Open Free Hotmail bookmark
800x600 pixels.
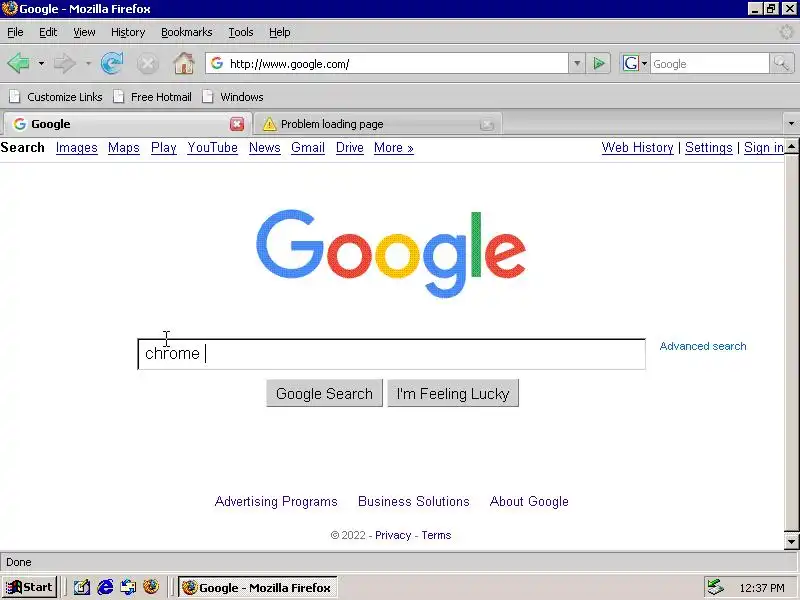coord(153,97)
